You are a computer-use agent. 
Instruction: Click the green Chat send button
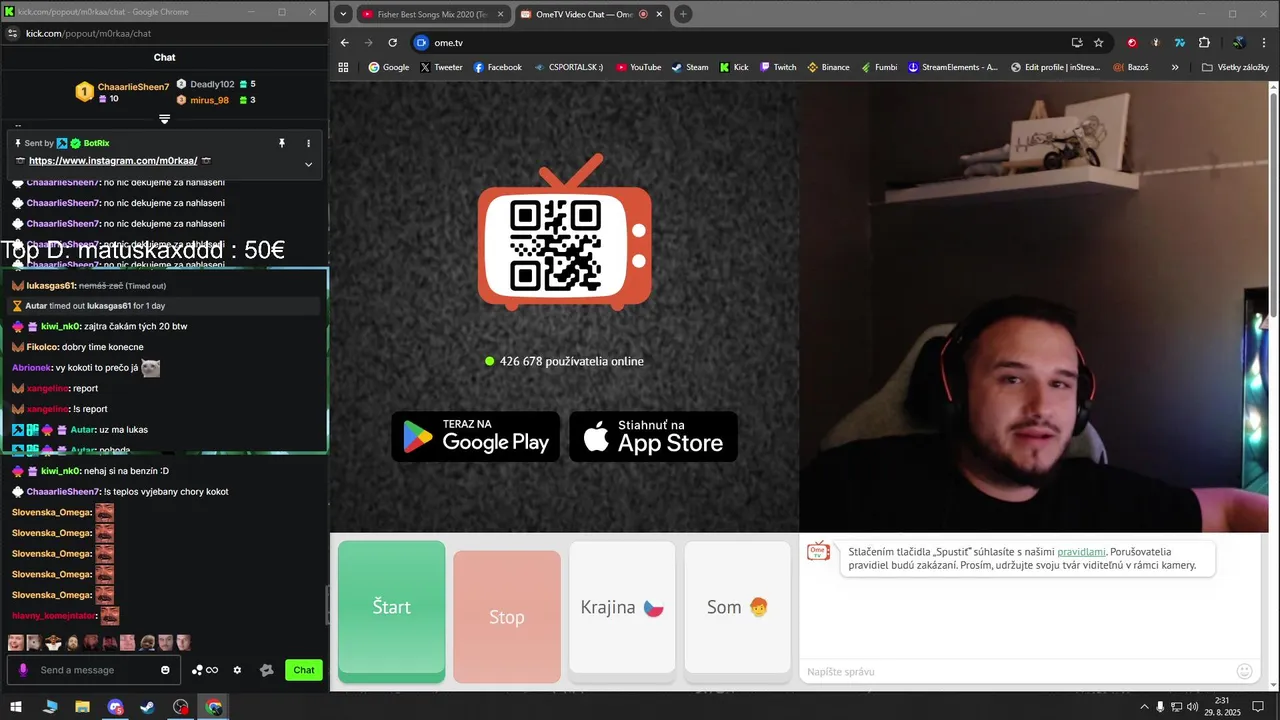click(304, 670)
